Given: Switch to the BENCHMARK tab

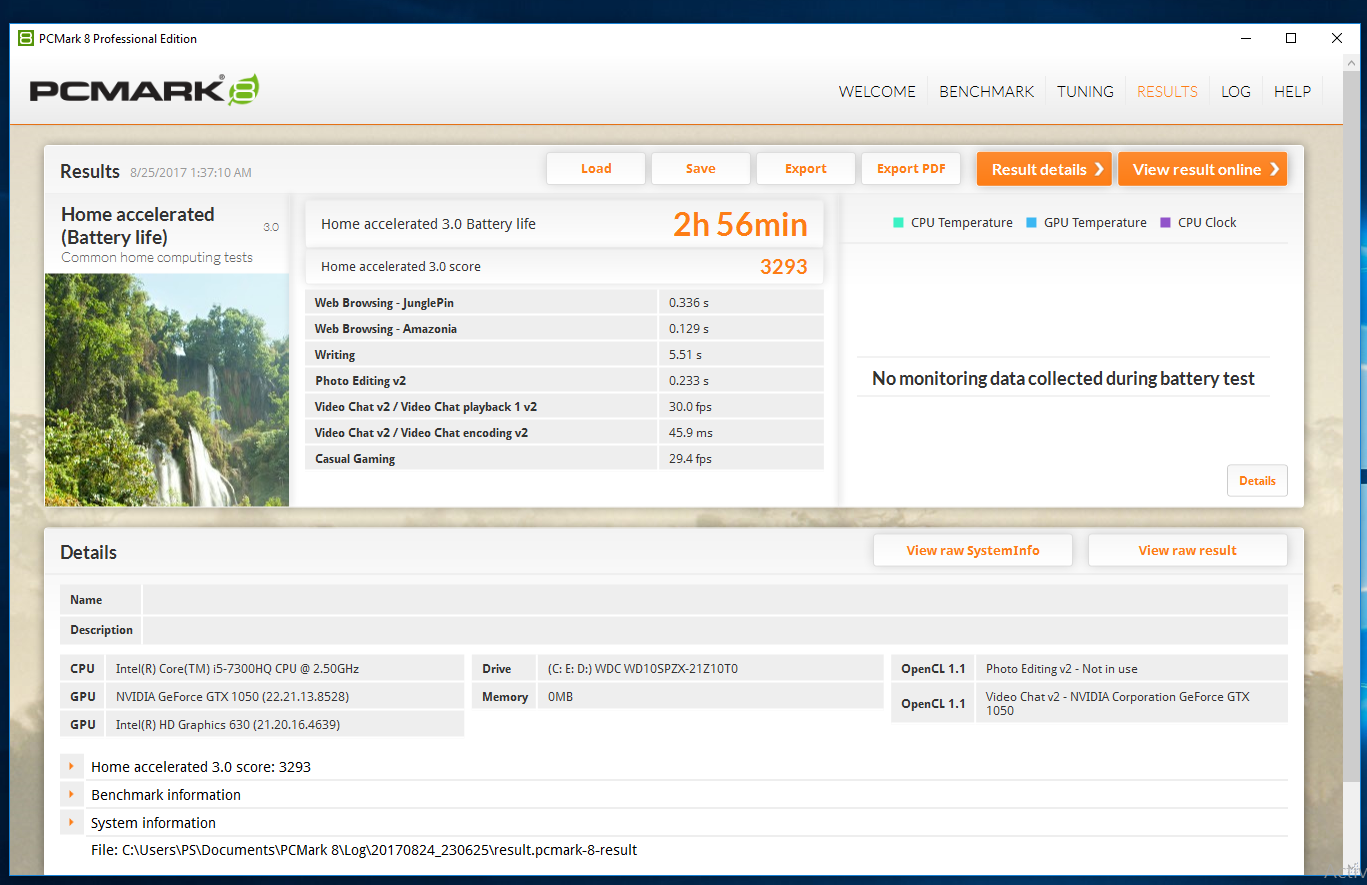Looking at the screenshot, I should click(x=986, y=91).
